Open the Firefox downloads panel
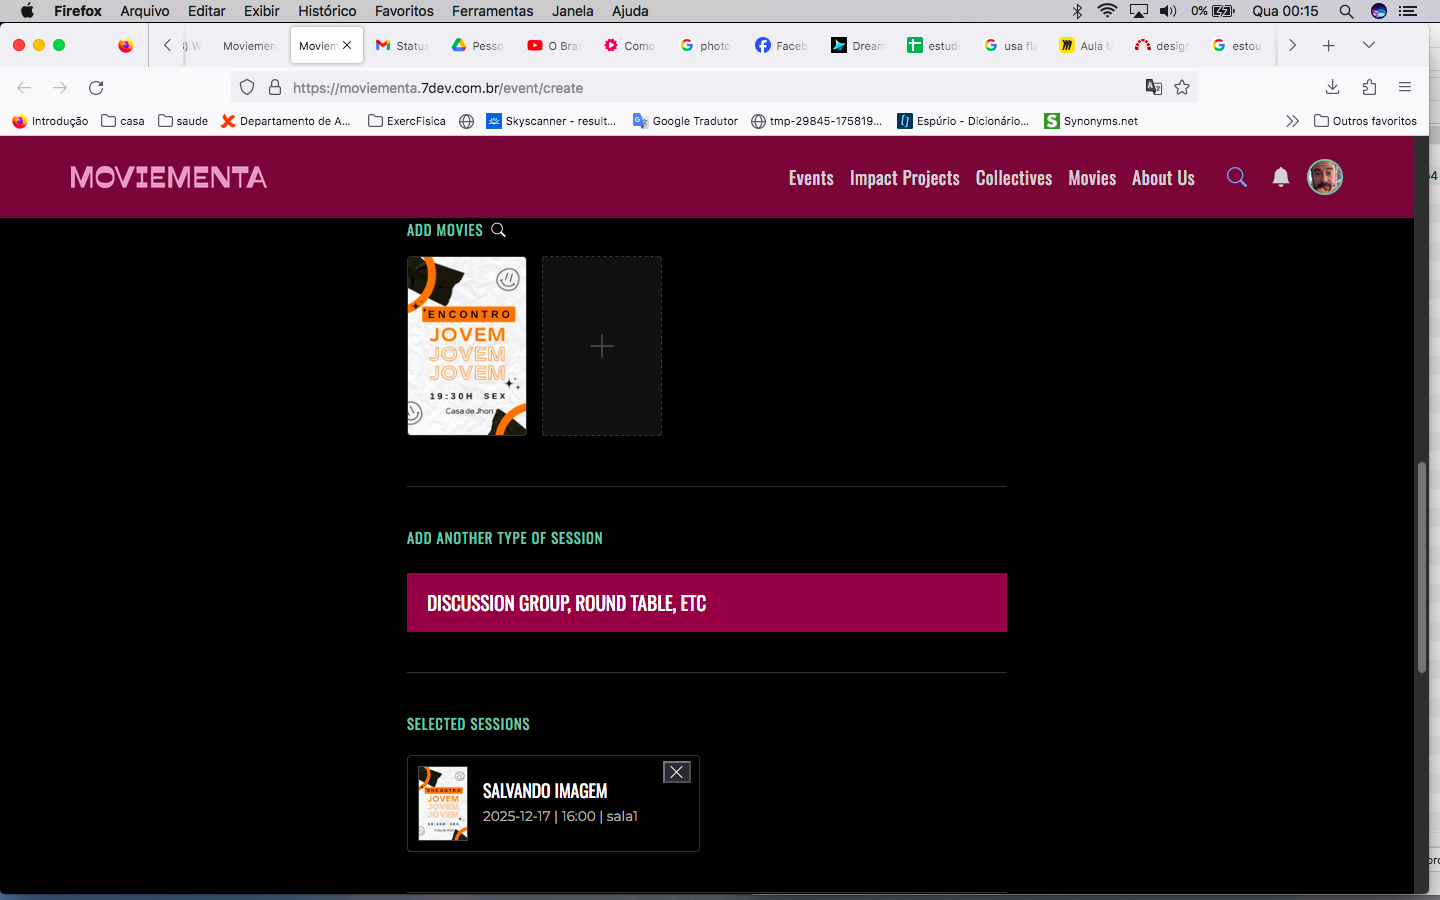Screen dimensions: 1440x900 [1332, 88]
